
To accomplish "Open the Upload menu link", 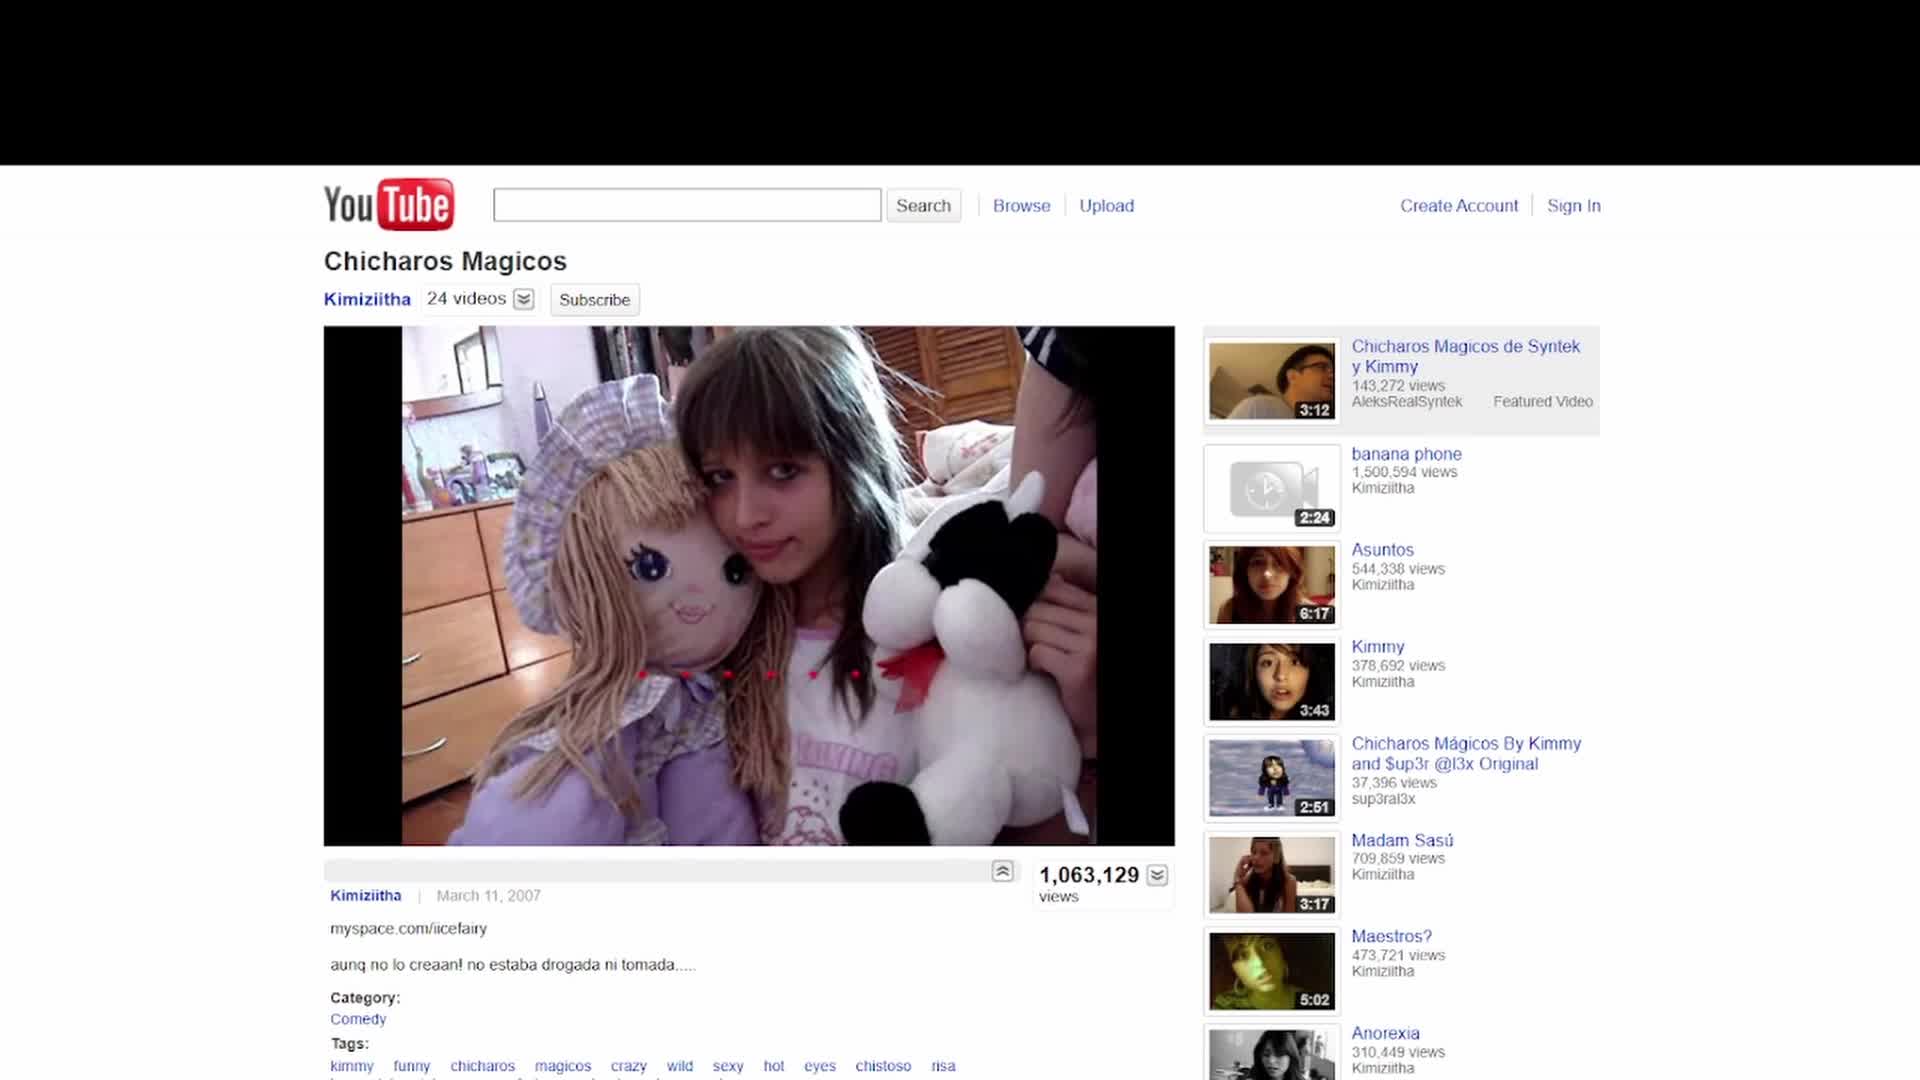I will click(x=1106, y=205).
